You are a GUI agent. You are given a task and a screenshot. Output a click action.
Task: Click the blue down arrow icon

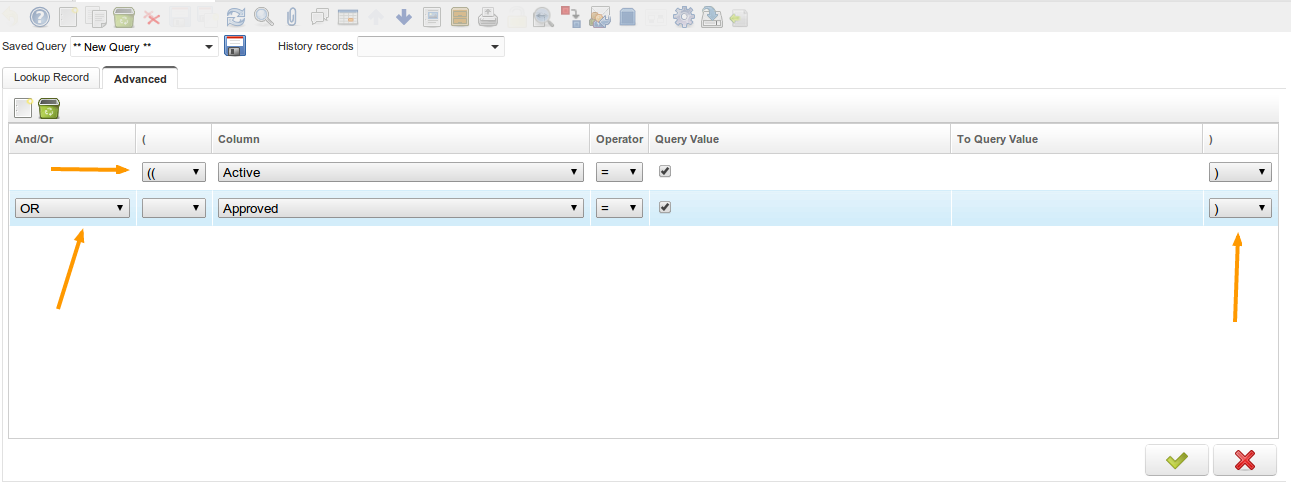(x=404, y=17)
